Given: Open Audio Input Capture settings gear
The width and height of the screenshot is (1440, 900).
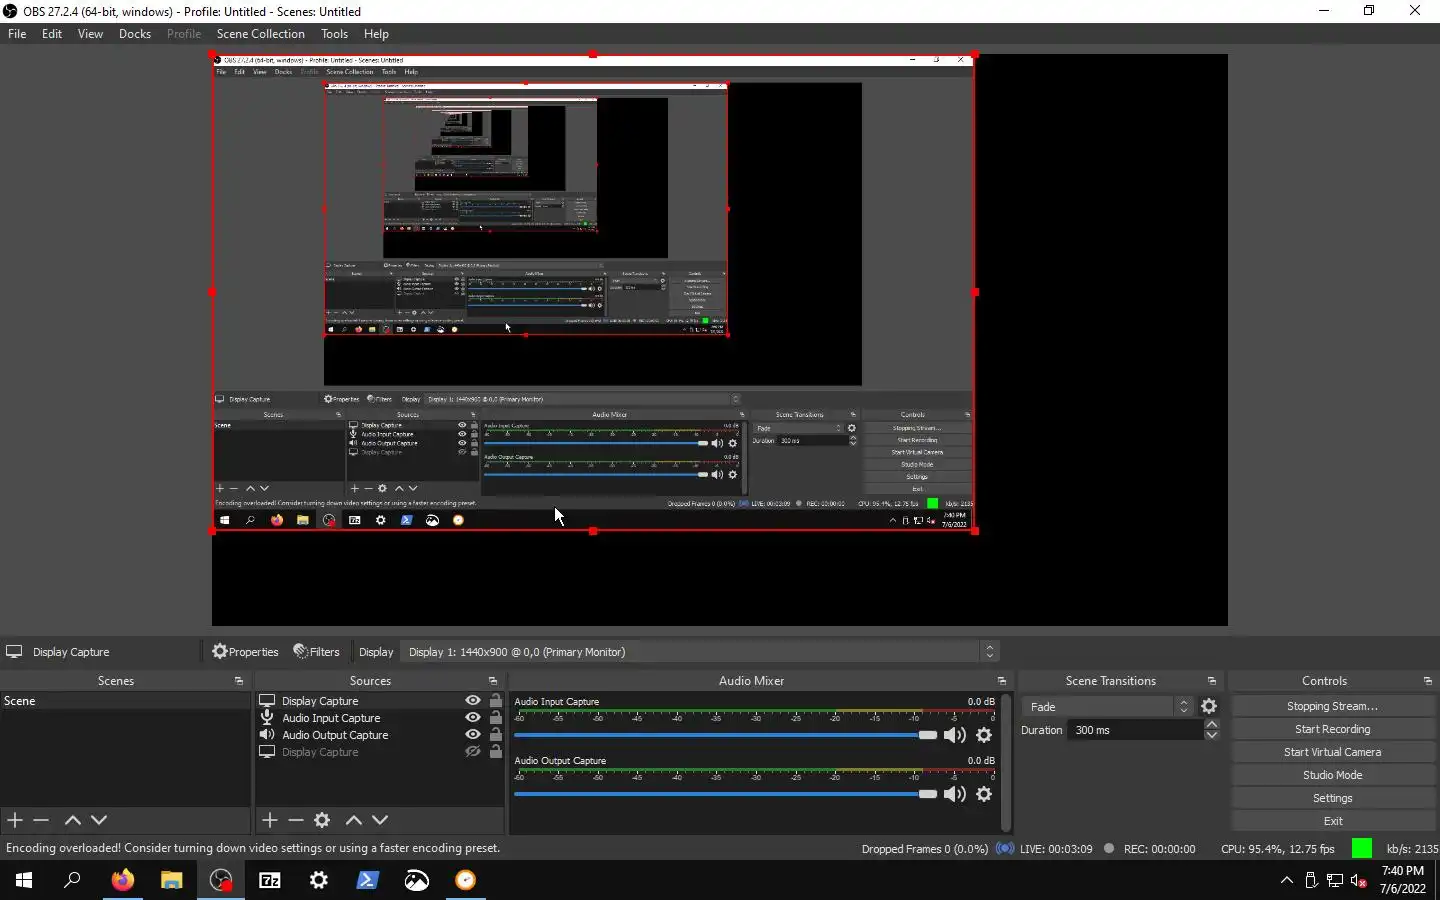Looking at the screenshot, I should click(x=984, y=735).
